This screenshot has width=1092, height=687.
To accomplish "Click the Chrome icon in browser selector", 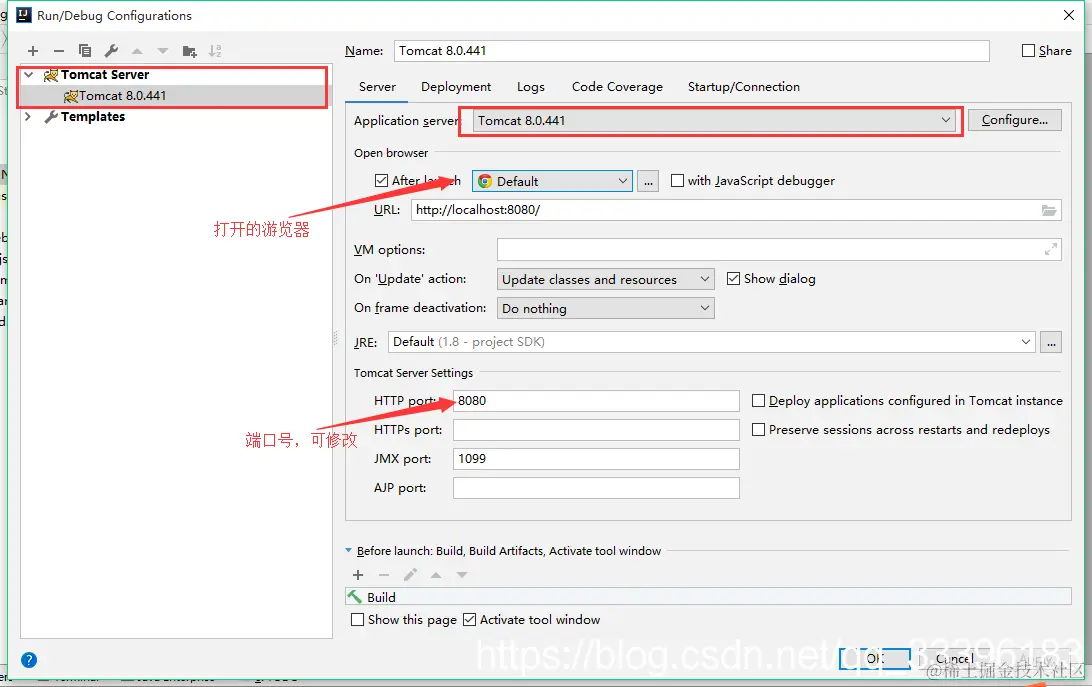I will pos(485,181).
